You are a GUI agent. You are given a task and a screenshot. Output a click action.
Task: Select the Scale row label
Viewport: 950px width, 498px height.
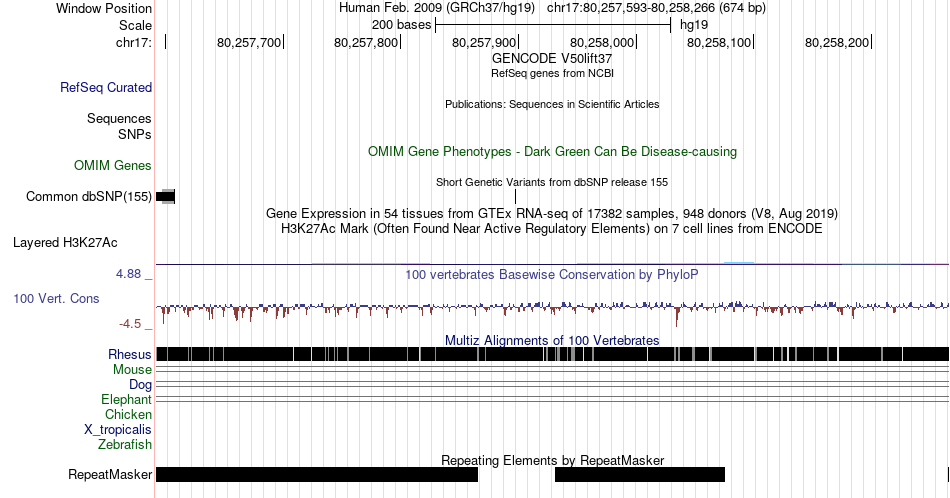[135, 25]
